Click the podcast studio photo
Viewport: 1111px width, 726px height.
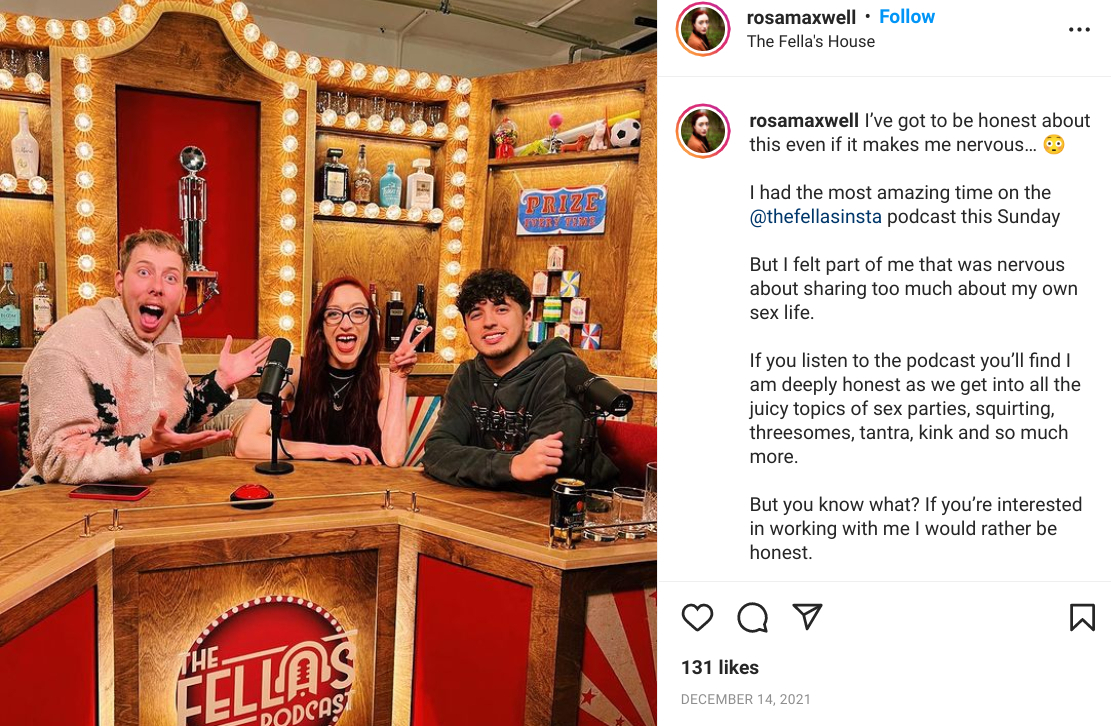[328, 363]
